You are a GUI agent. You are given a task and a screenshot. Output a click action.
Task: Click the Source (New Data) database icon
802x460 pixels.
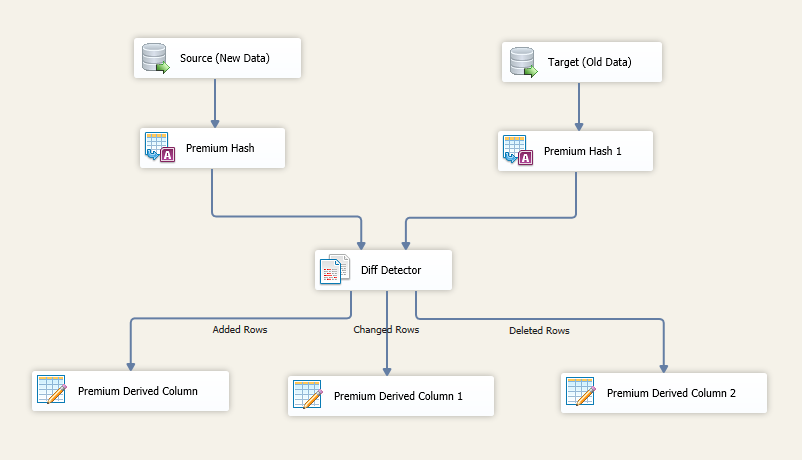156,59
